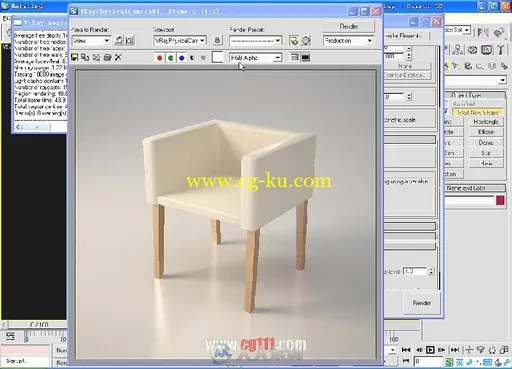
Task: Collapse the Object Type rollout
Action: [x=476, y=95]
